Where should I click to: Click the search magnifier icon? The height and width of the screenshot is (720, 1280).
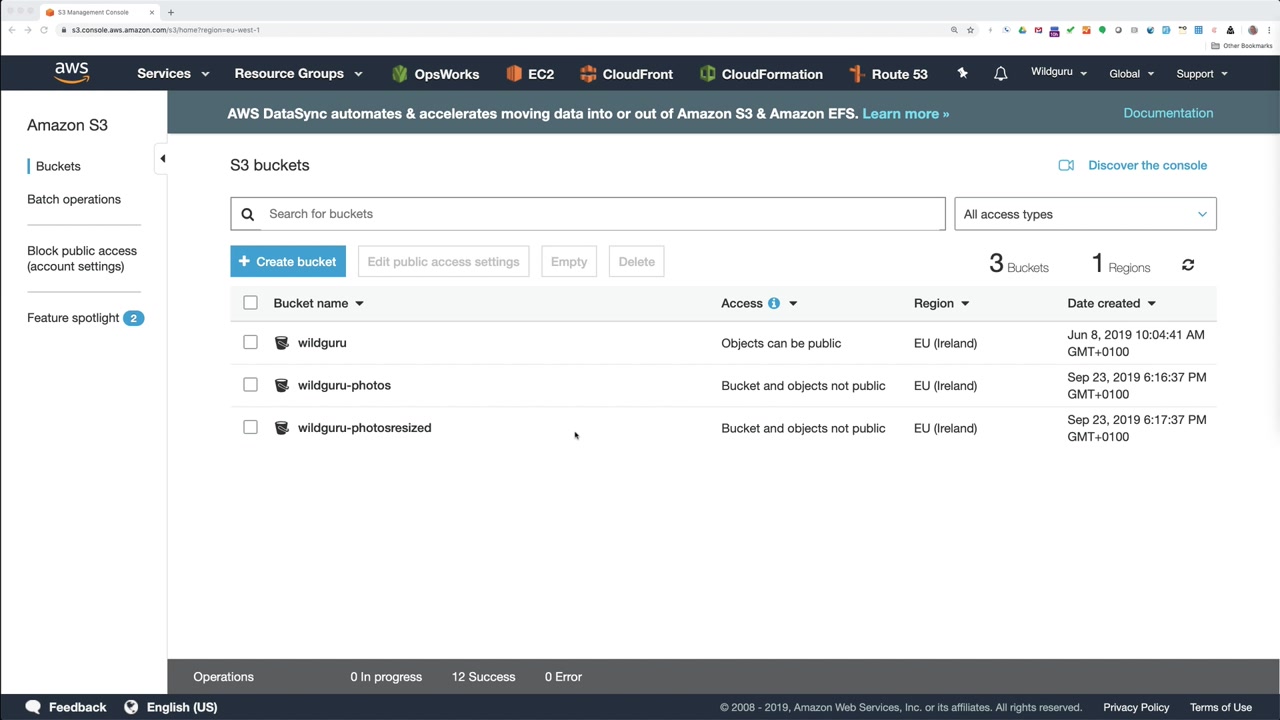click(x=248, y=214)
